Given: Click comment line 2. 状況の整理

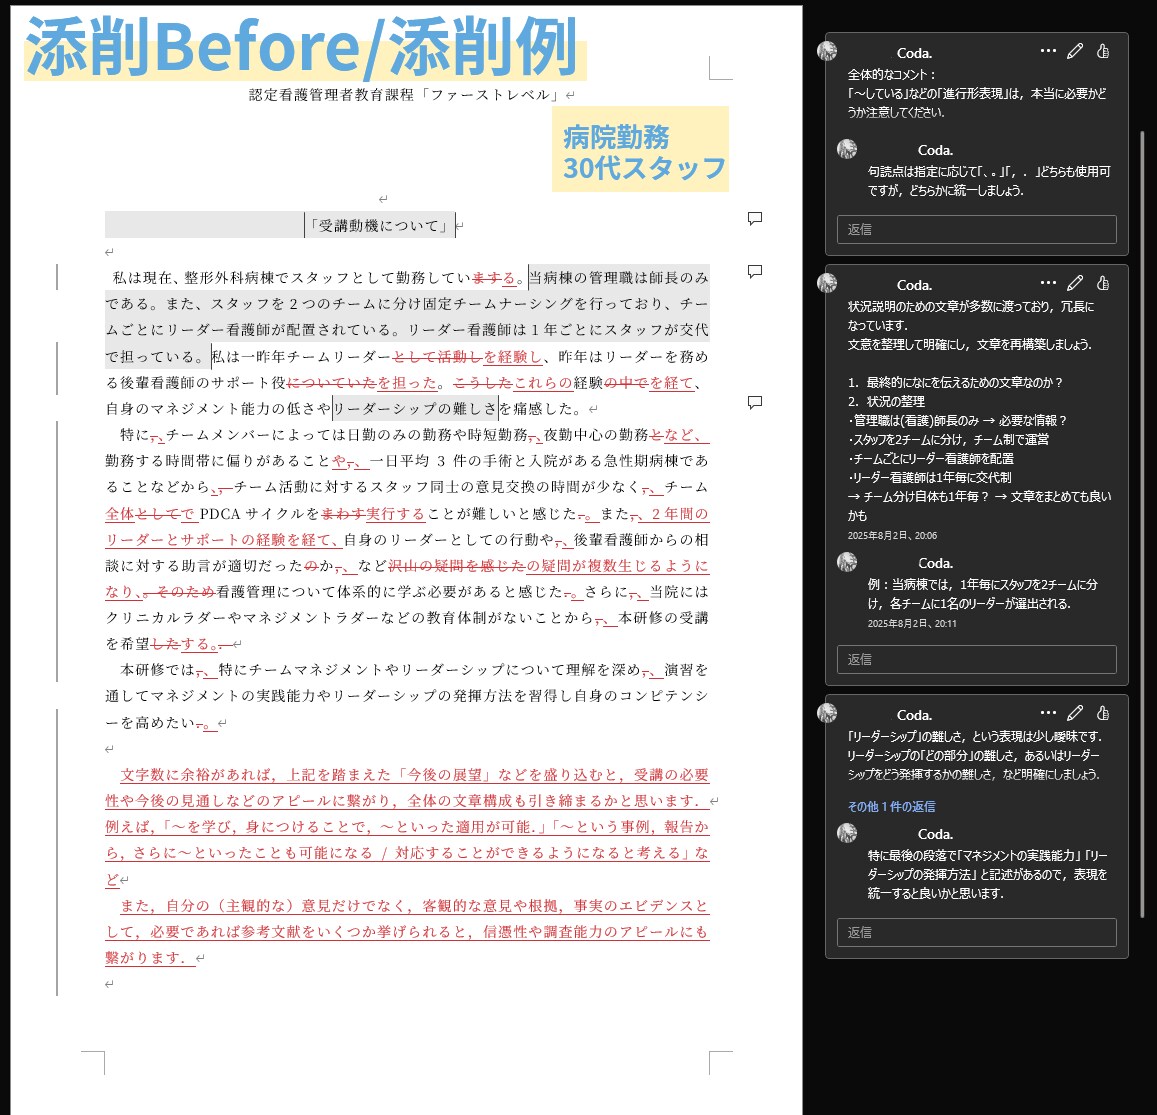Looking at the screenshot, I should [885, 401].
